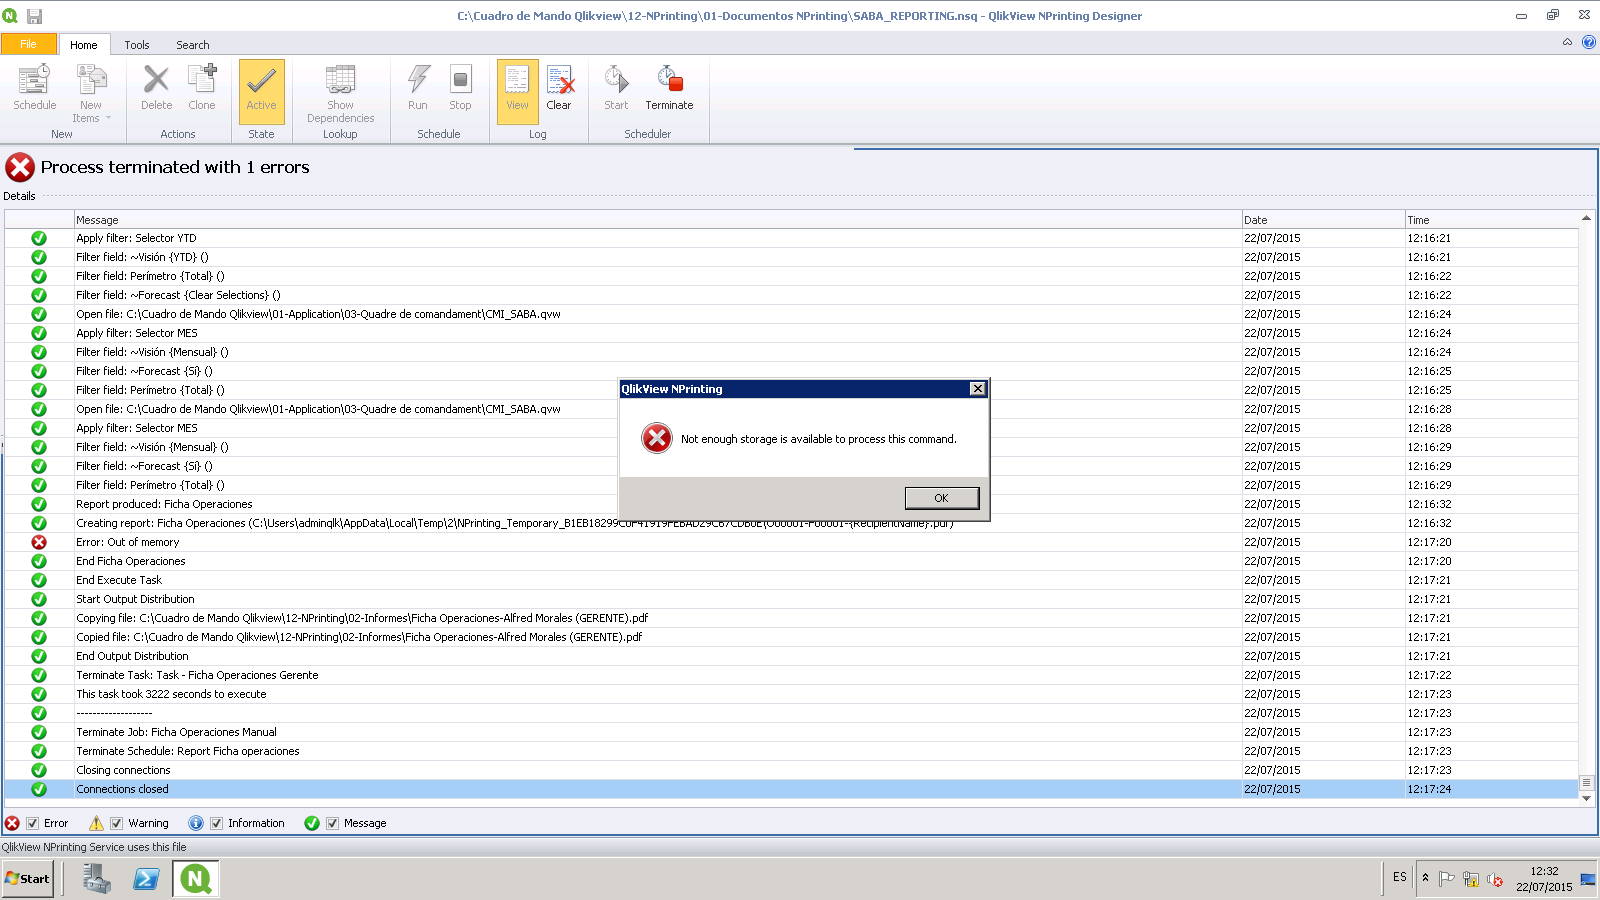This screenshot has width=1600, height=900.
Task: Switch to the Home ribbon tab
Action: coord(84,45)
